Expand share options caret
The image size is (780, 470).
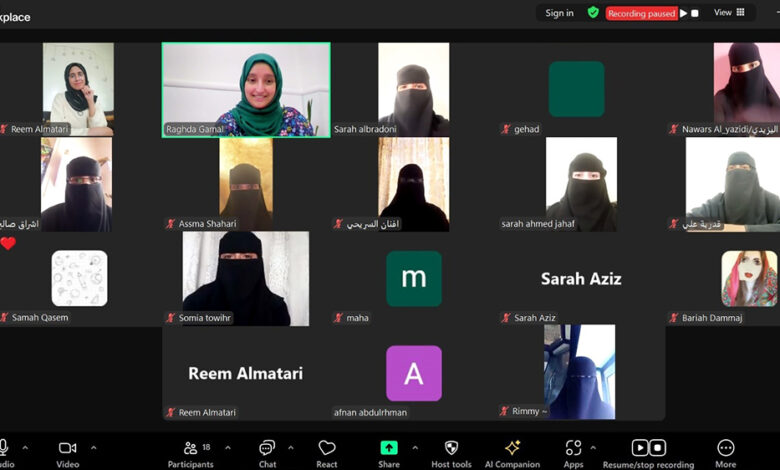pyautogui.click(x=415, y=448)
